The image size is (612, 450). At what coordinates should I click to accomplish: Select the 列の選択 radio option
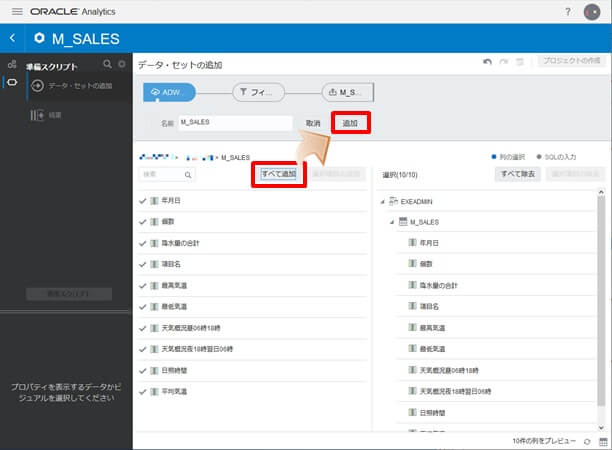click(508, 157)
